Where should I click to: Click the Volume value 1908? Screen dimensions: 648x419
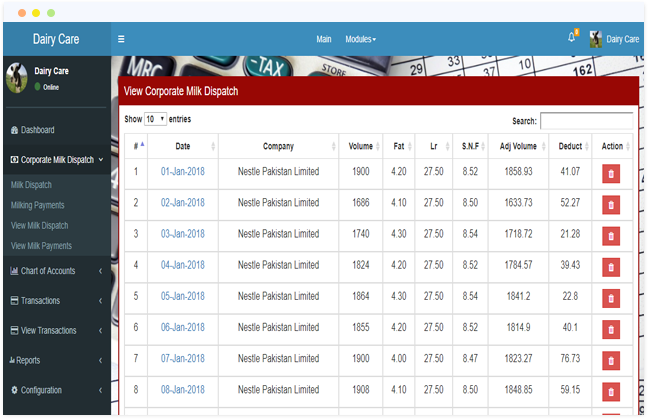[361, 390]
